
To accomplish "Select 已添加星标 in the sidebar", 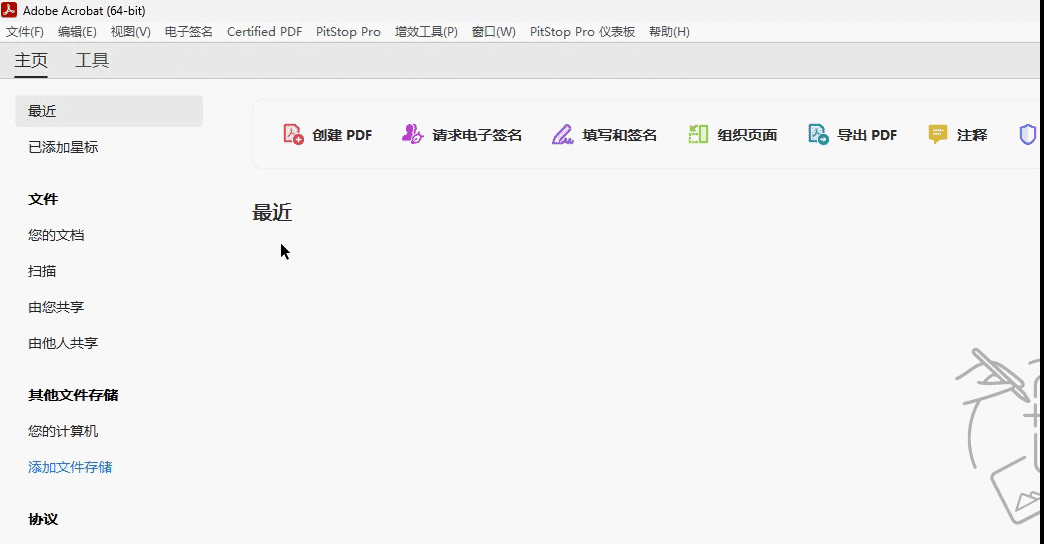I will [63, 147].
